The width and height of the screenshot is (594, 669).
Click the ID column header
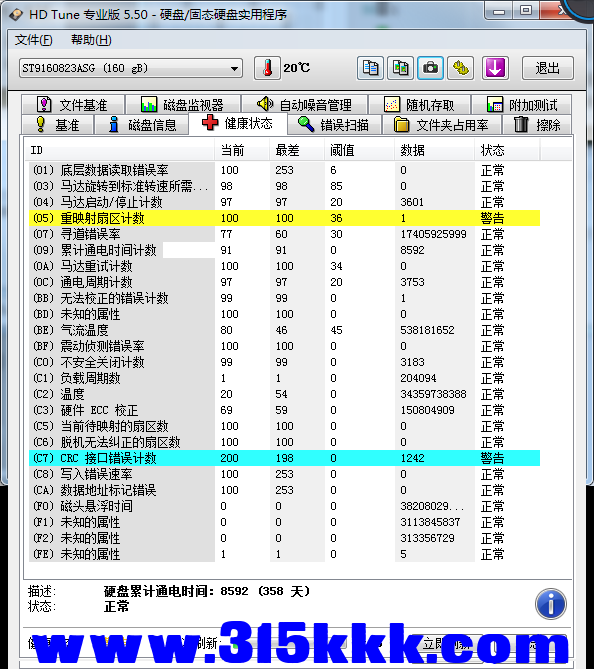pos(121,150)
